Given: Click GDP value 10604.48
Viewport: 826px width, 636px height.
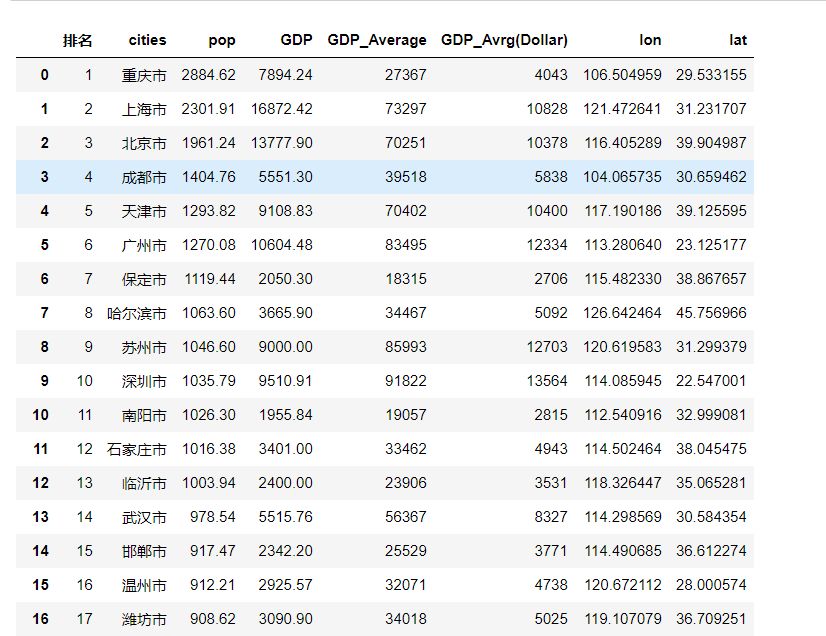Looking at the screenshot, I should click(x=282, y=245).
